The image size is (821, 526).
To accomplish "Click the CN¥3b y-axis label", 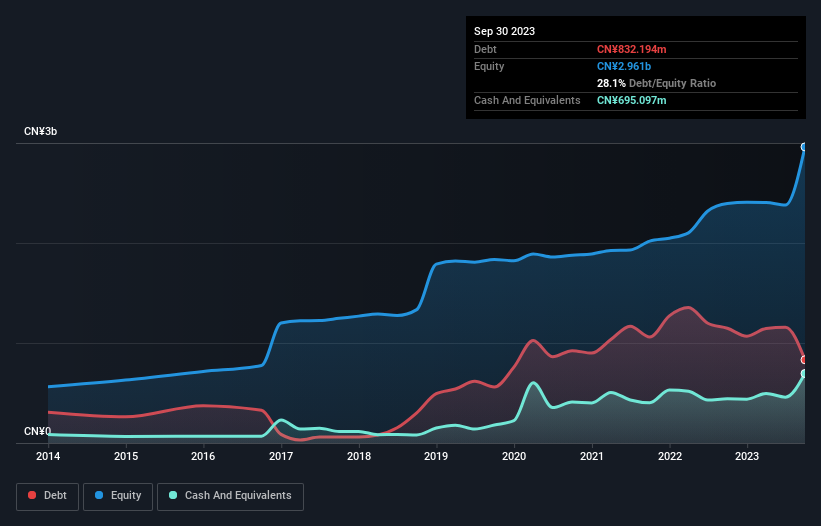I will (40, 131).
